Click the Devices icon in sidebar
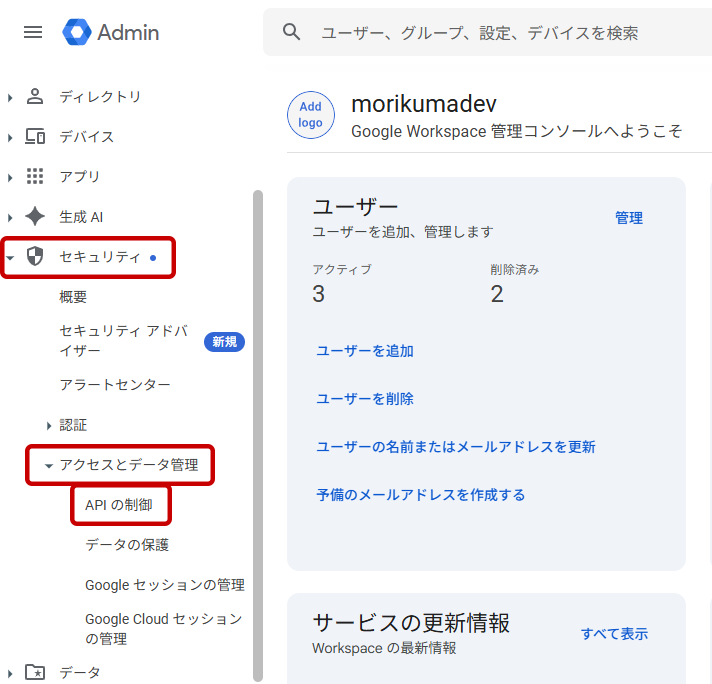712x684 pixels. (x=35, y=137)
